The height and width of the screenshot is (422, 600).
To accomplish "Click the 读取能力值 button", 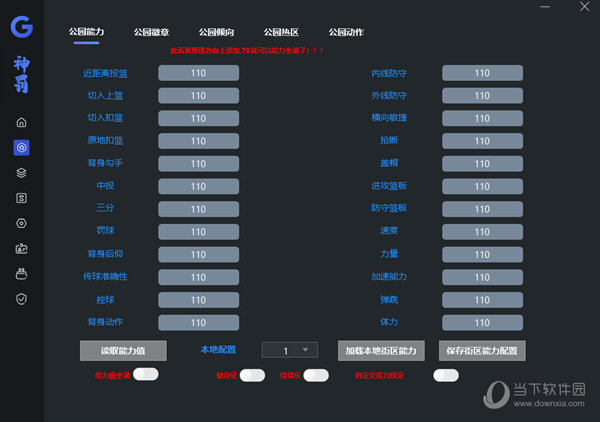I will pyautogui.click(x=123, y=351).
